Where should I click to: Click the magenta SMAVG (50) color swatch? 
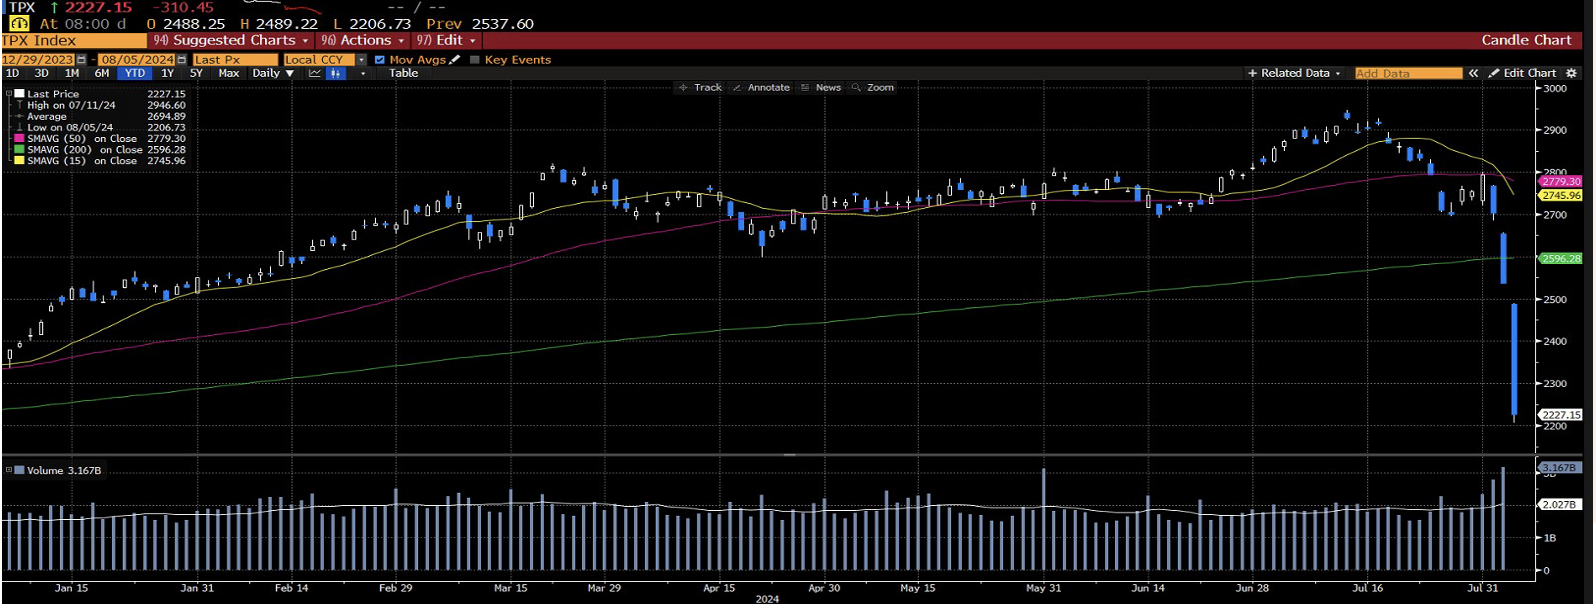pos(19,138)
